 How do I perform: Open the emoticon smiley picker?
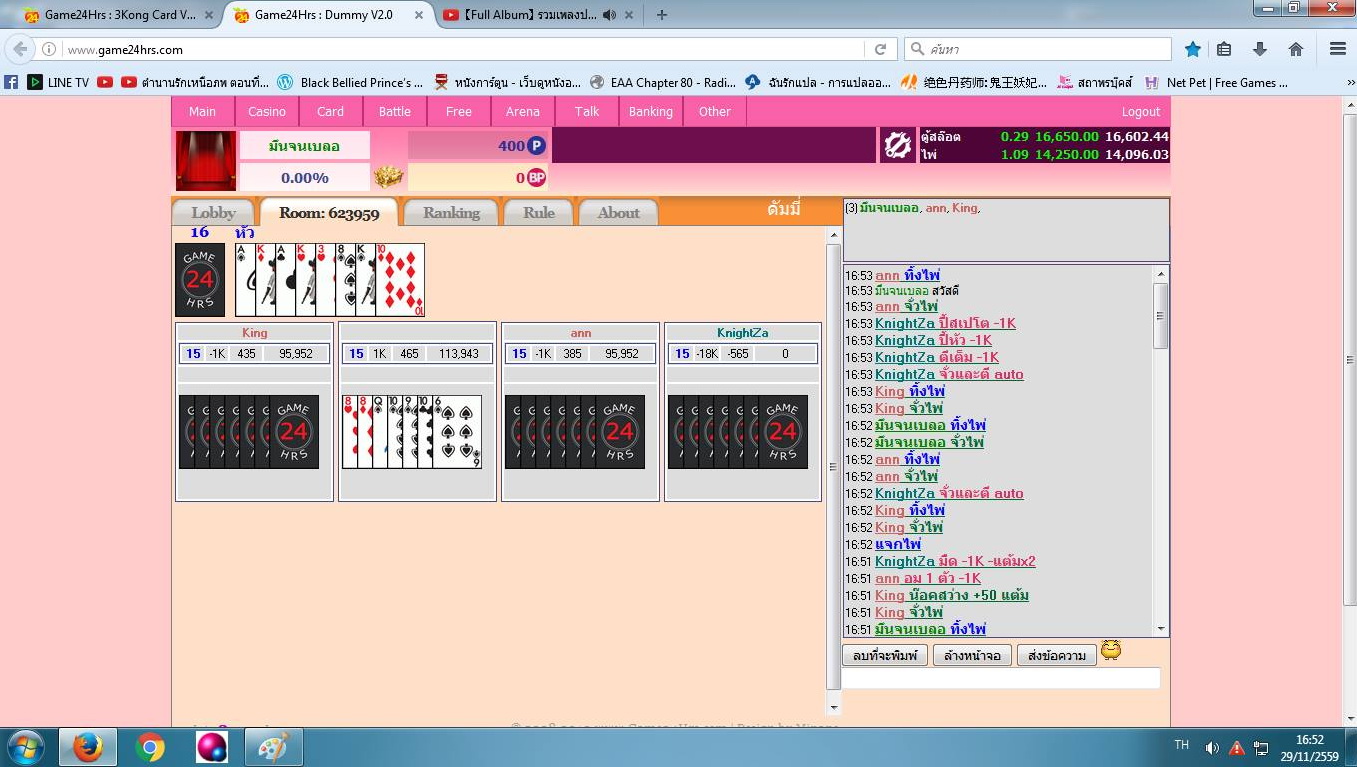[1110, 651]
